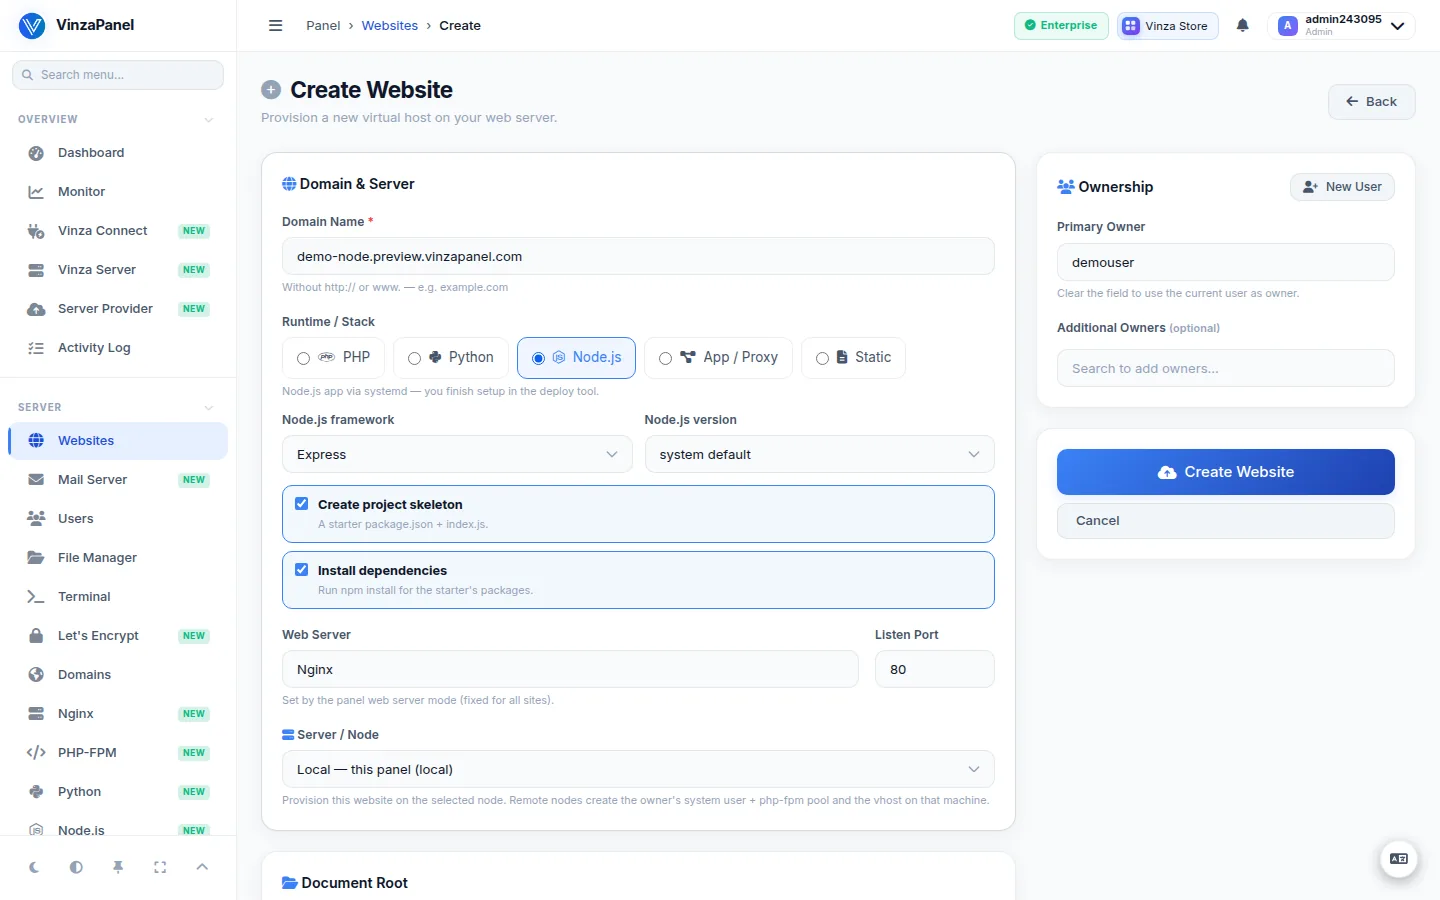Screen dimensions: 1440x900
Task: Open Users menu item
Action: pyautogui.click(x=118, y=519)
